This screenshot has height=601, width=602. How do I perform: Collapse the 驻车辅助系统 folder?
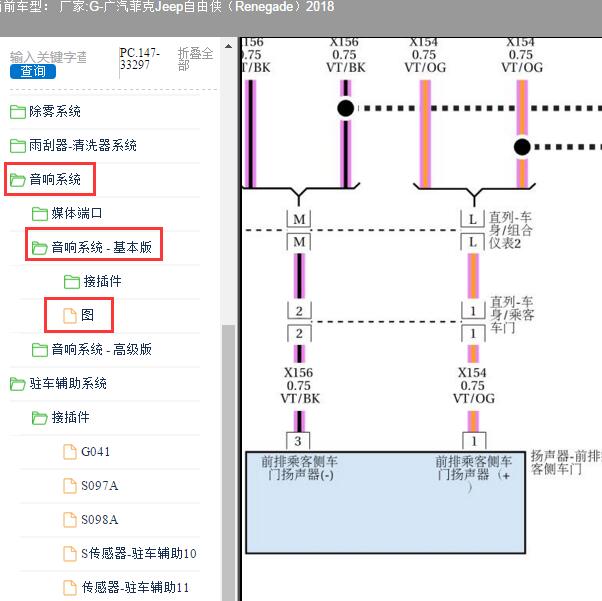click(x=68, y=383)
